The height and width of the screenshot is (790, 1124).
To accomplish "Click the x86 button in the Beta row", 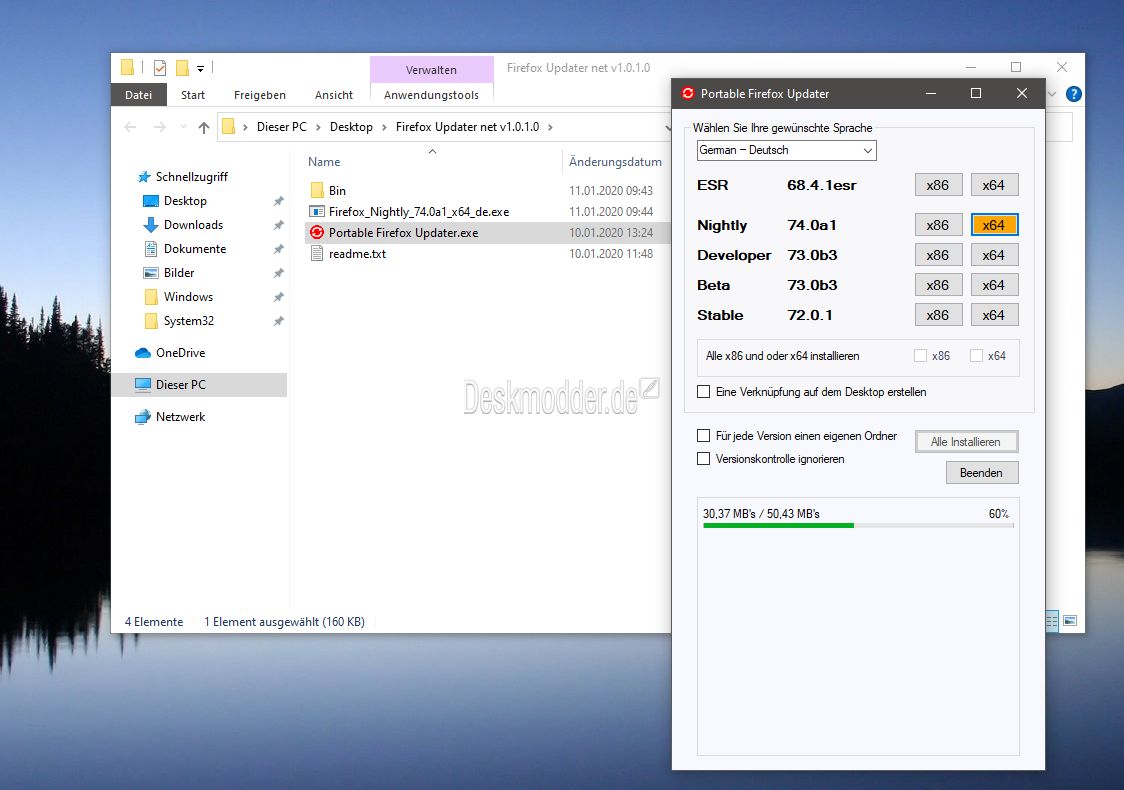I will 938,285.
